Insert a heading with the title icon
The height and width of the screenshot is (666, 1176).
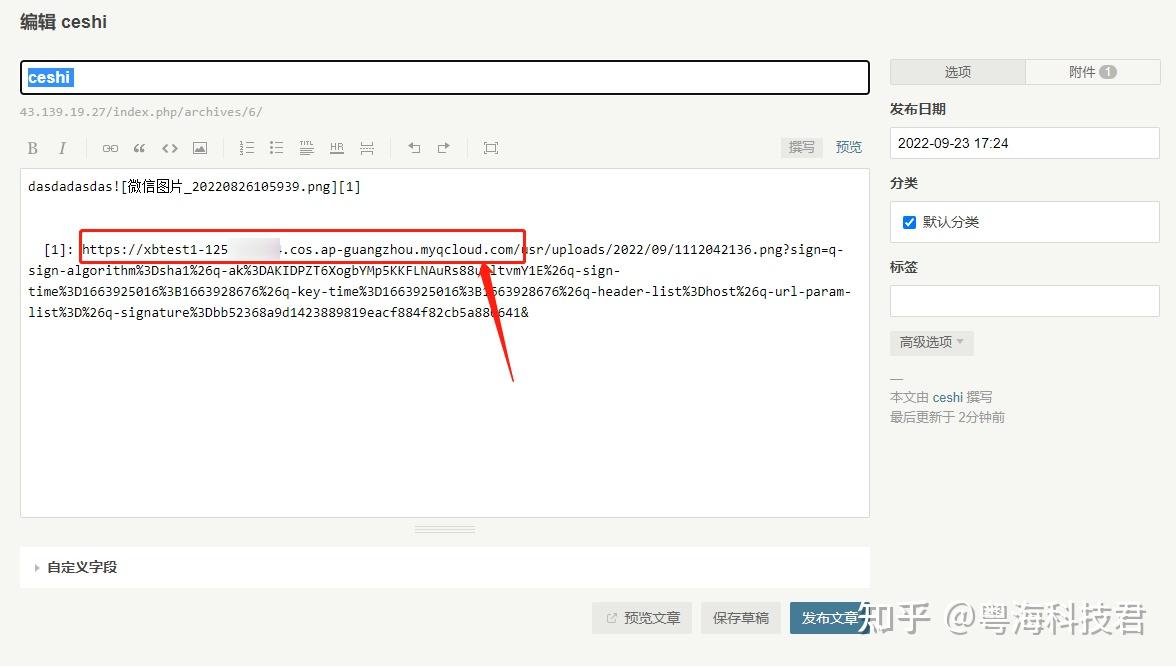coord(307,148)
